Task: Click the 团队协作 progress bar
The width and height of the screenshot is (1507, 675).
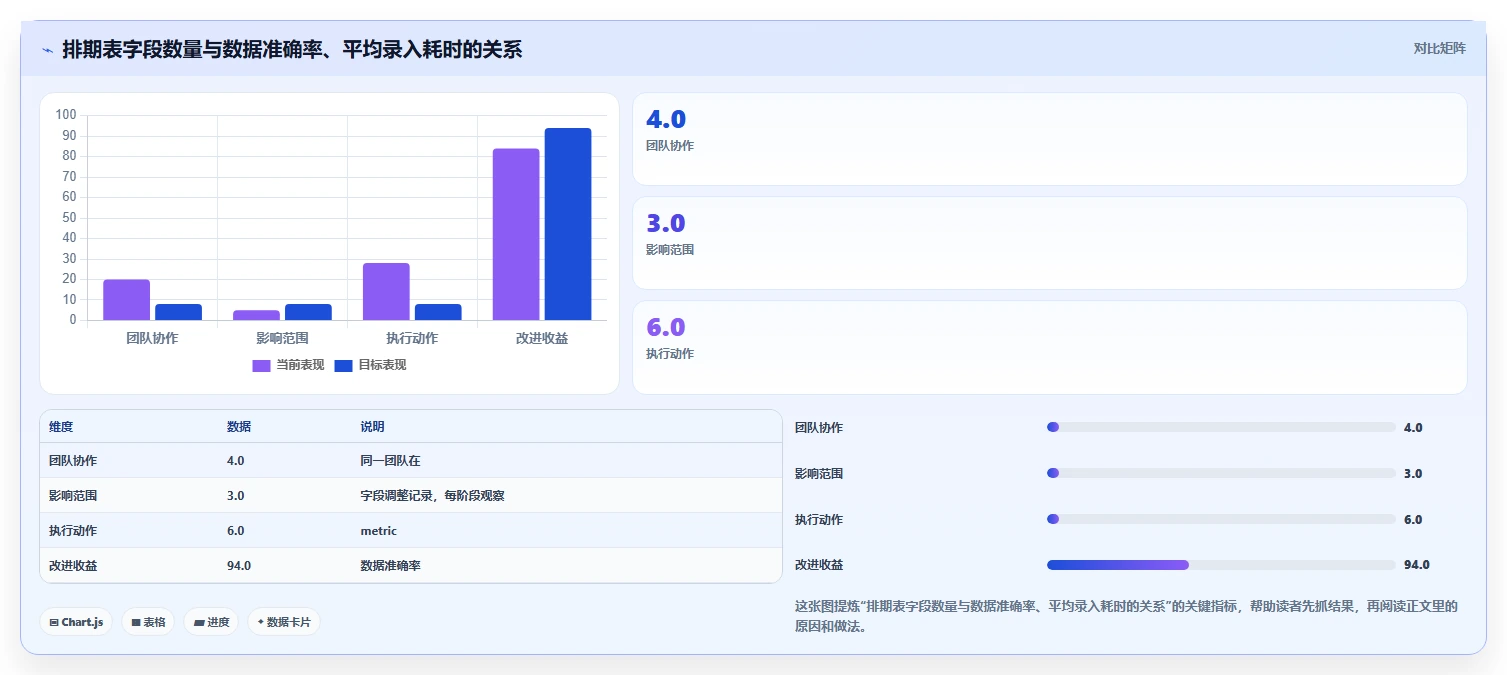Action: (x=1221, y=427)
